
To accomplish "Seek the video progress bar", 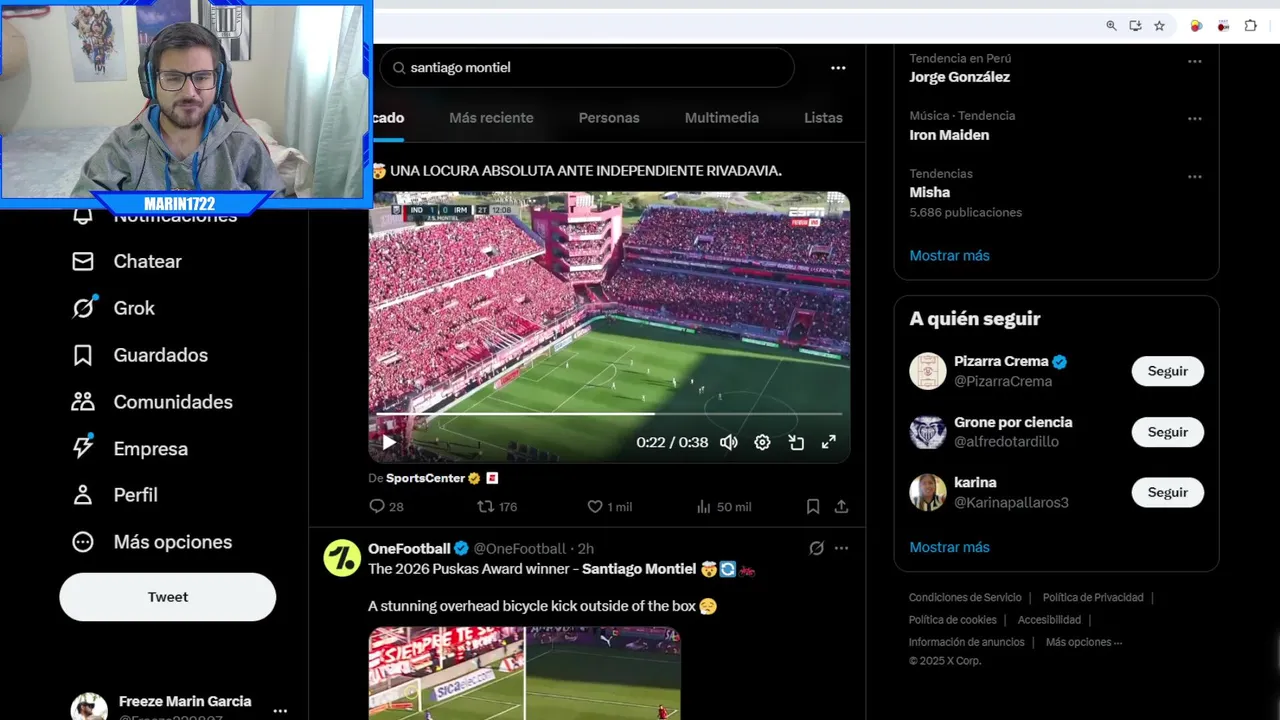I will [x=609, y=413].
